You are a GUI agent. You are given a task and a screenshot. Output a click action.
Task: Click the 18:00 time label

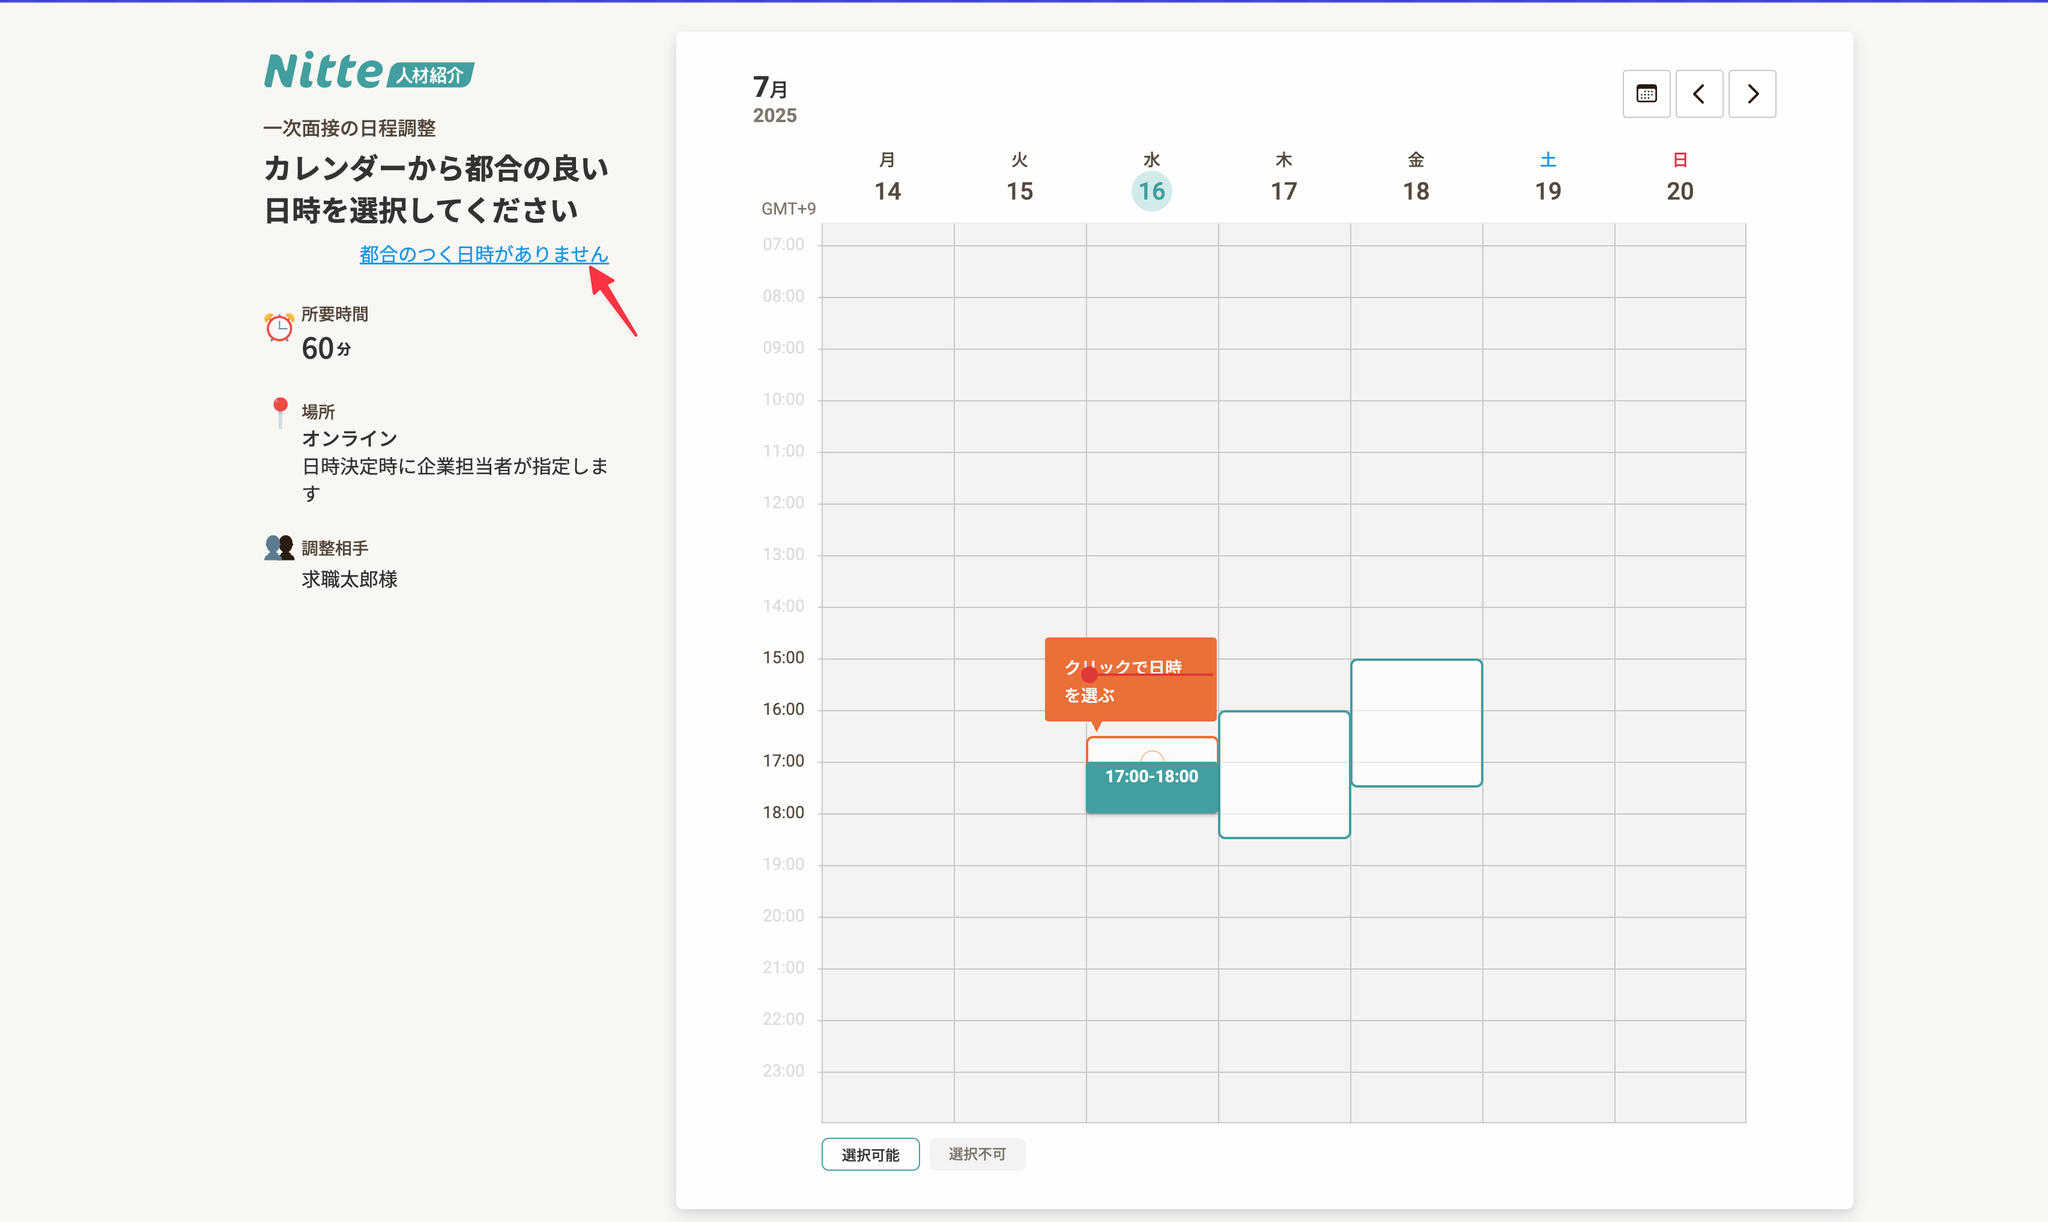tap(783, 813)
